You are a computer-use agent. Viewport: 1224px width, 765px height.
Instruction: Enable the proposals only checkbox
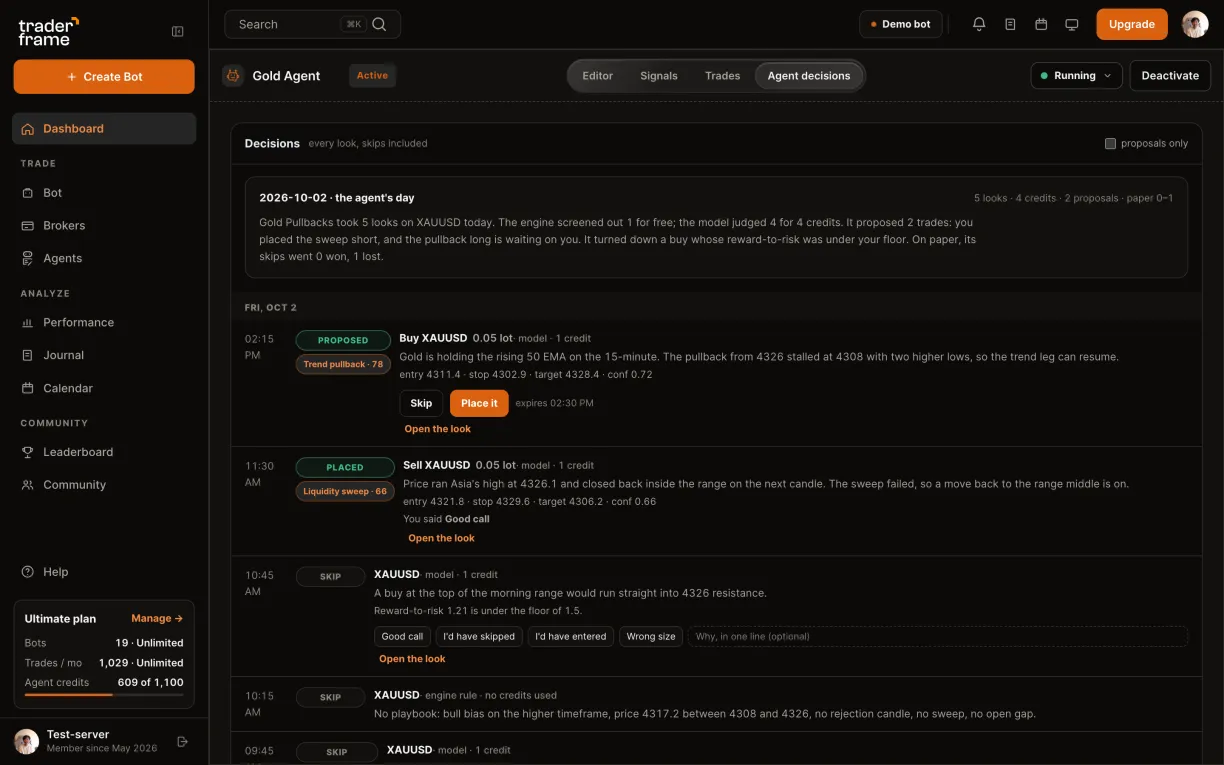tap(1110, 144)
